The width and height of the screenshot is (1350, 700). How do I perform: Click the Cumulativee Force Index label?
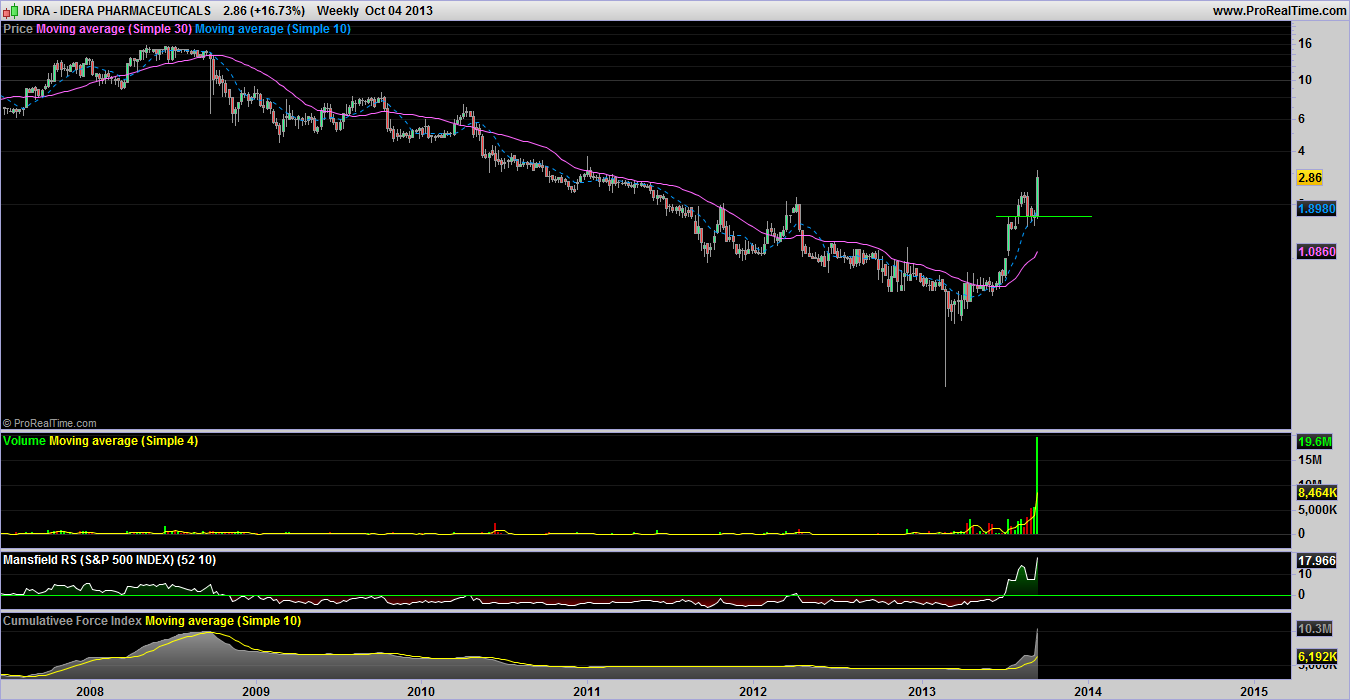[x=73, y=621]
